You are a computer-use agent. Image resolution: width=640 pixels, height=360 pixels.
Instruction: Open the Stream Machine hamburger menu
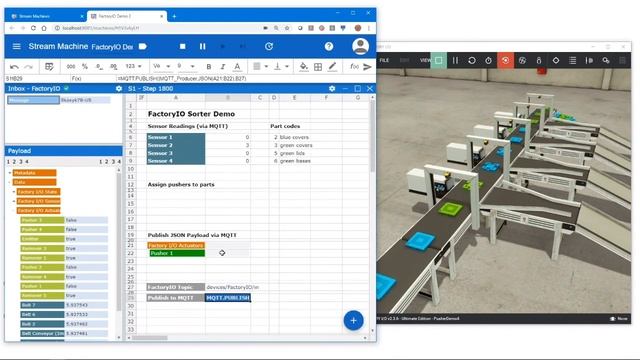tap(16, 47)
